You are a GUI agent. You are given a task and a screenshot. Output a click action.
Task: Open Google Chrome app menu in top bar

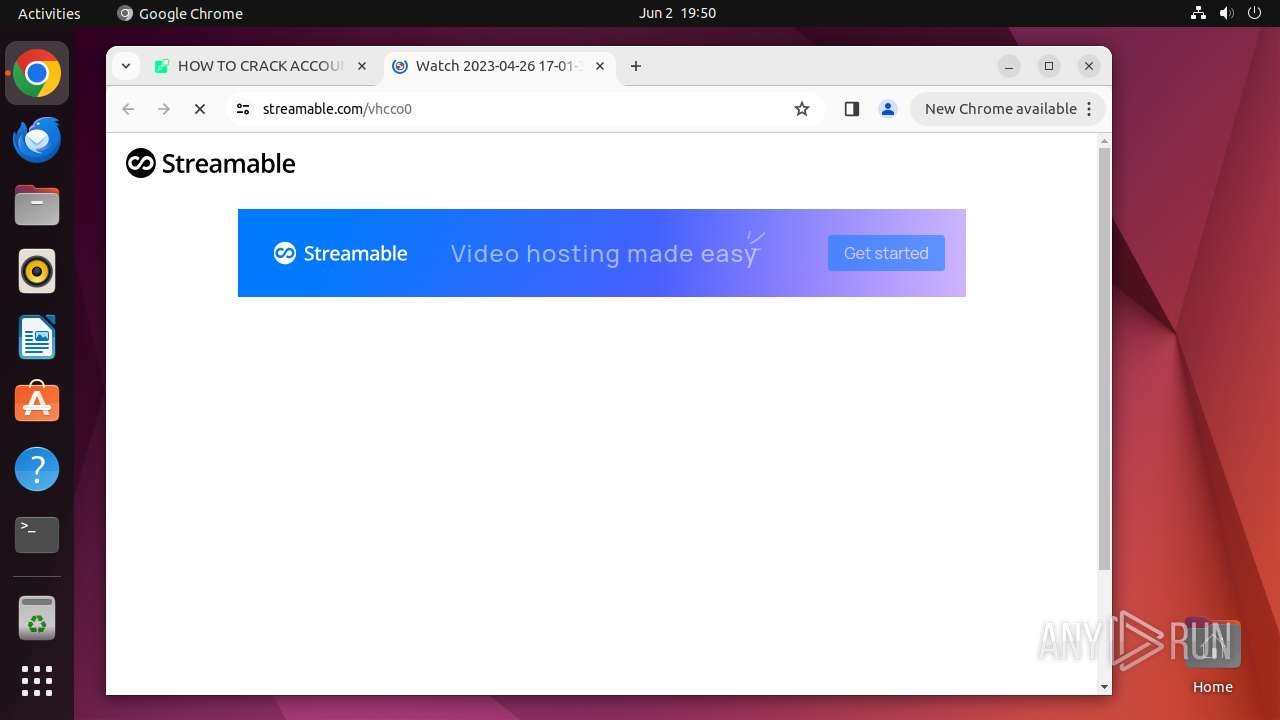point(180,13)
